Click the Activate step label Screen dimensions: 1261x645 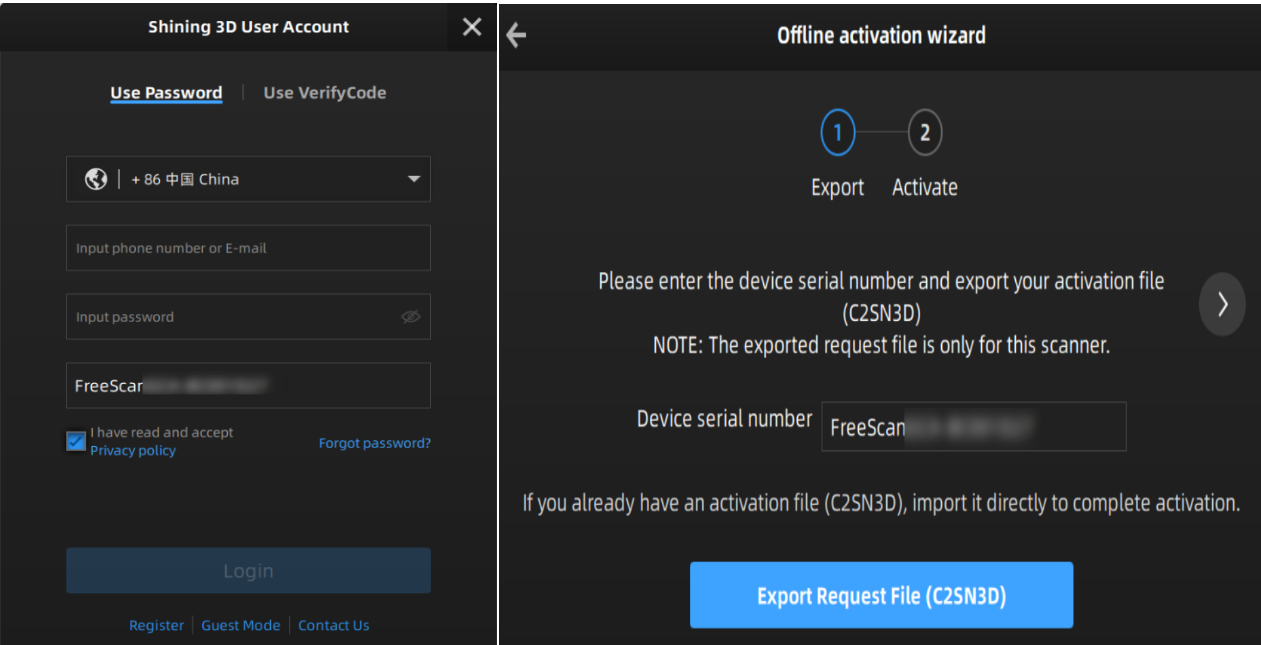(x=925, y=188)
